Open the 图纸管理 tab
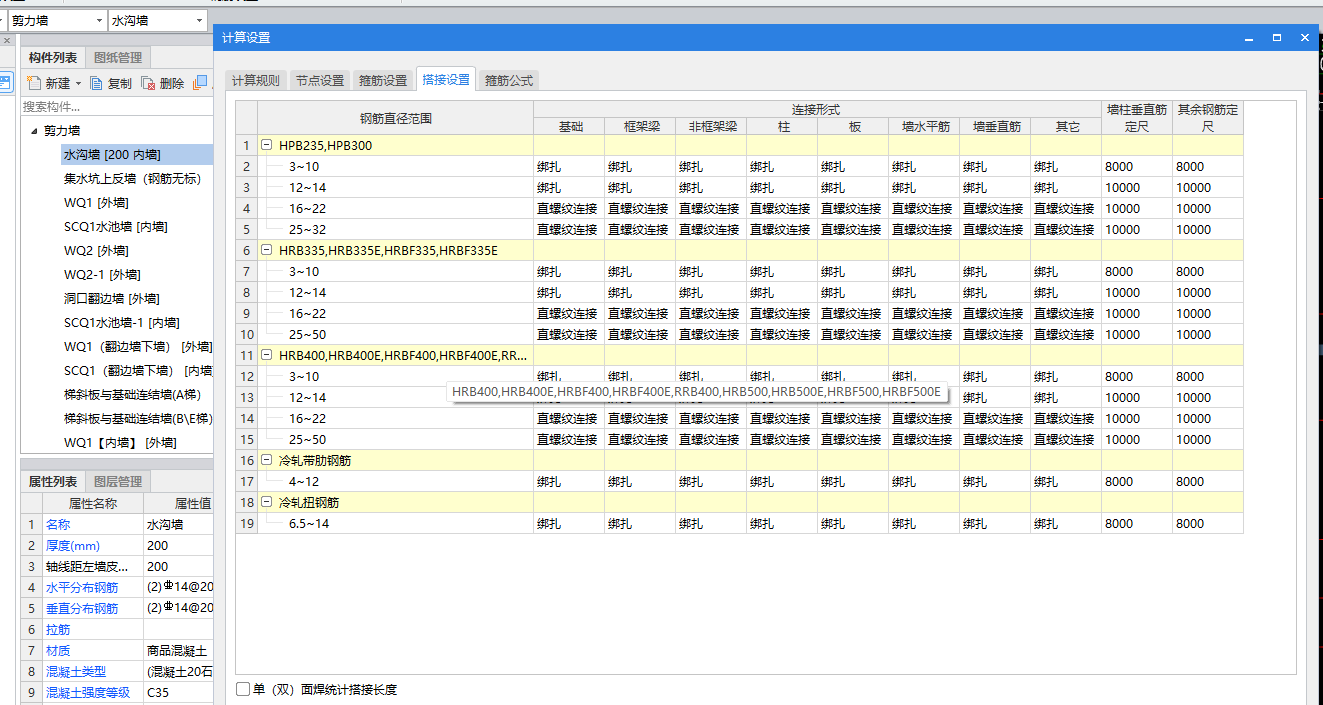Screen dimensions: 1323x705 click(x=118, y=57)
